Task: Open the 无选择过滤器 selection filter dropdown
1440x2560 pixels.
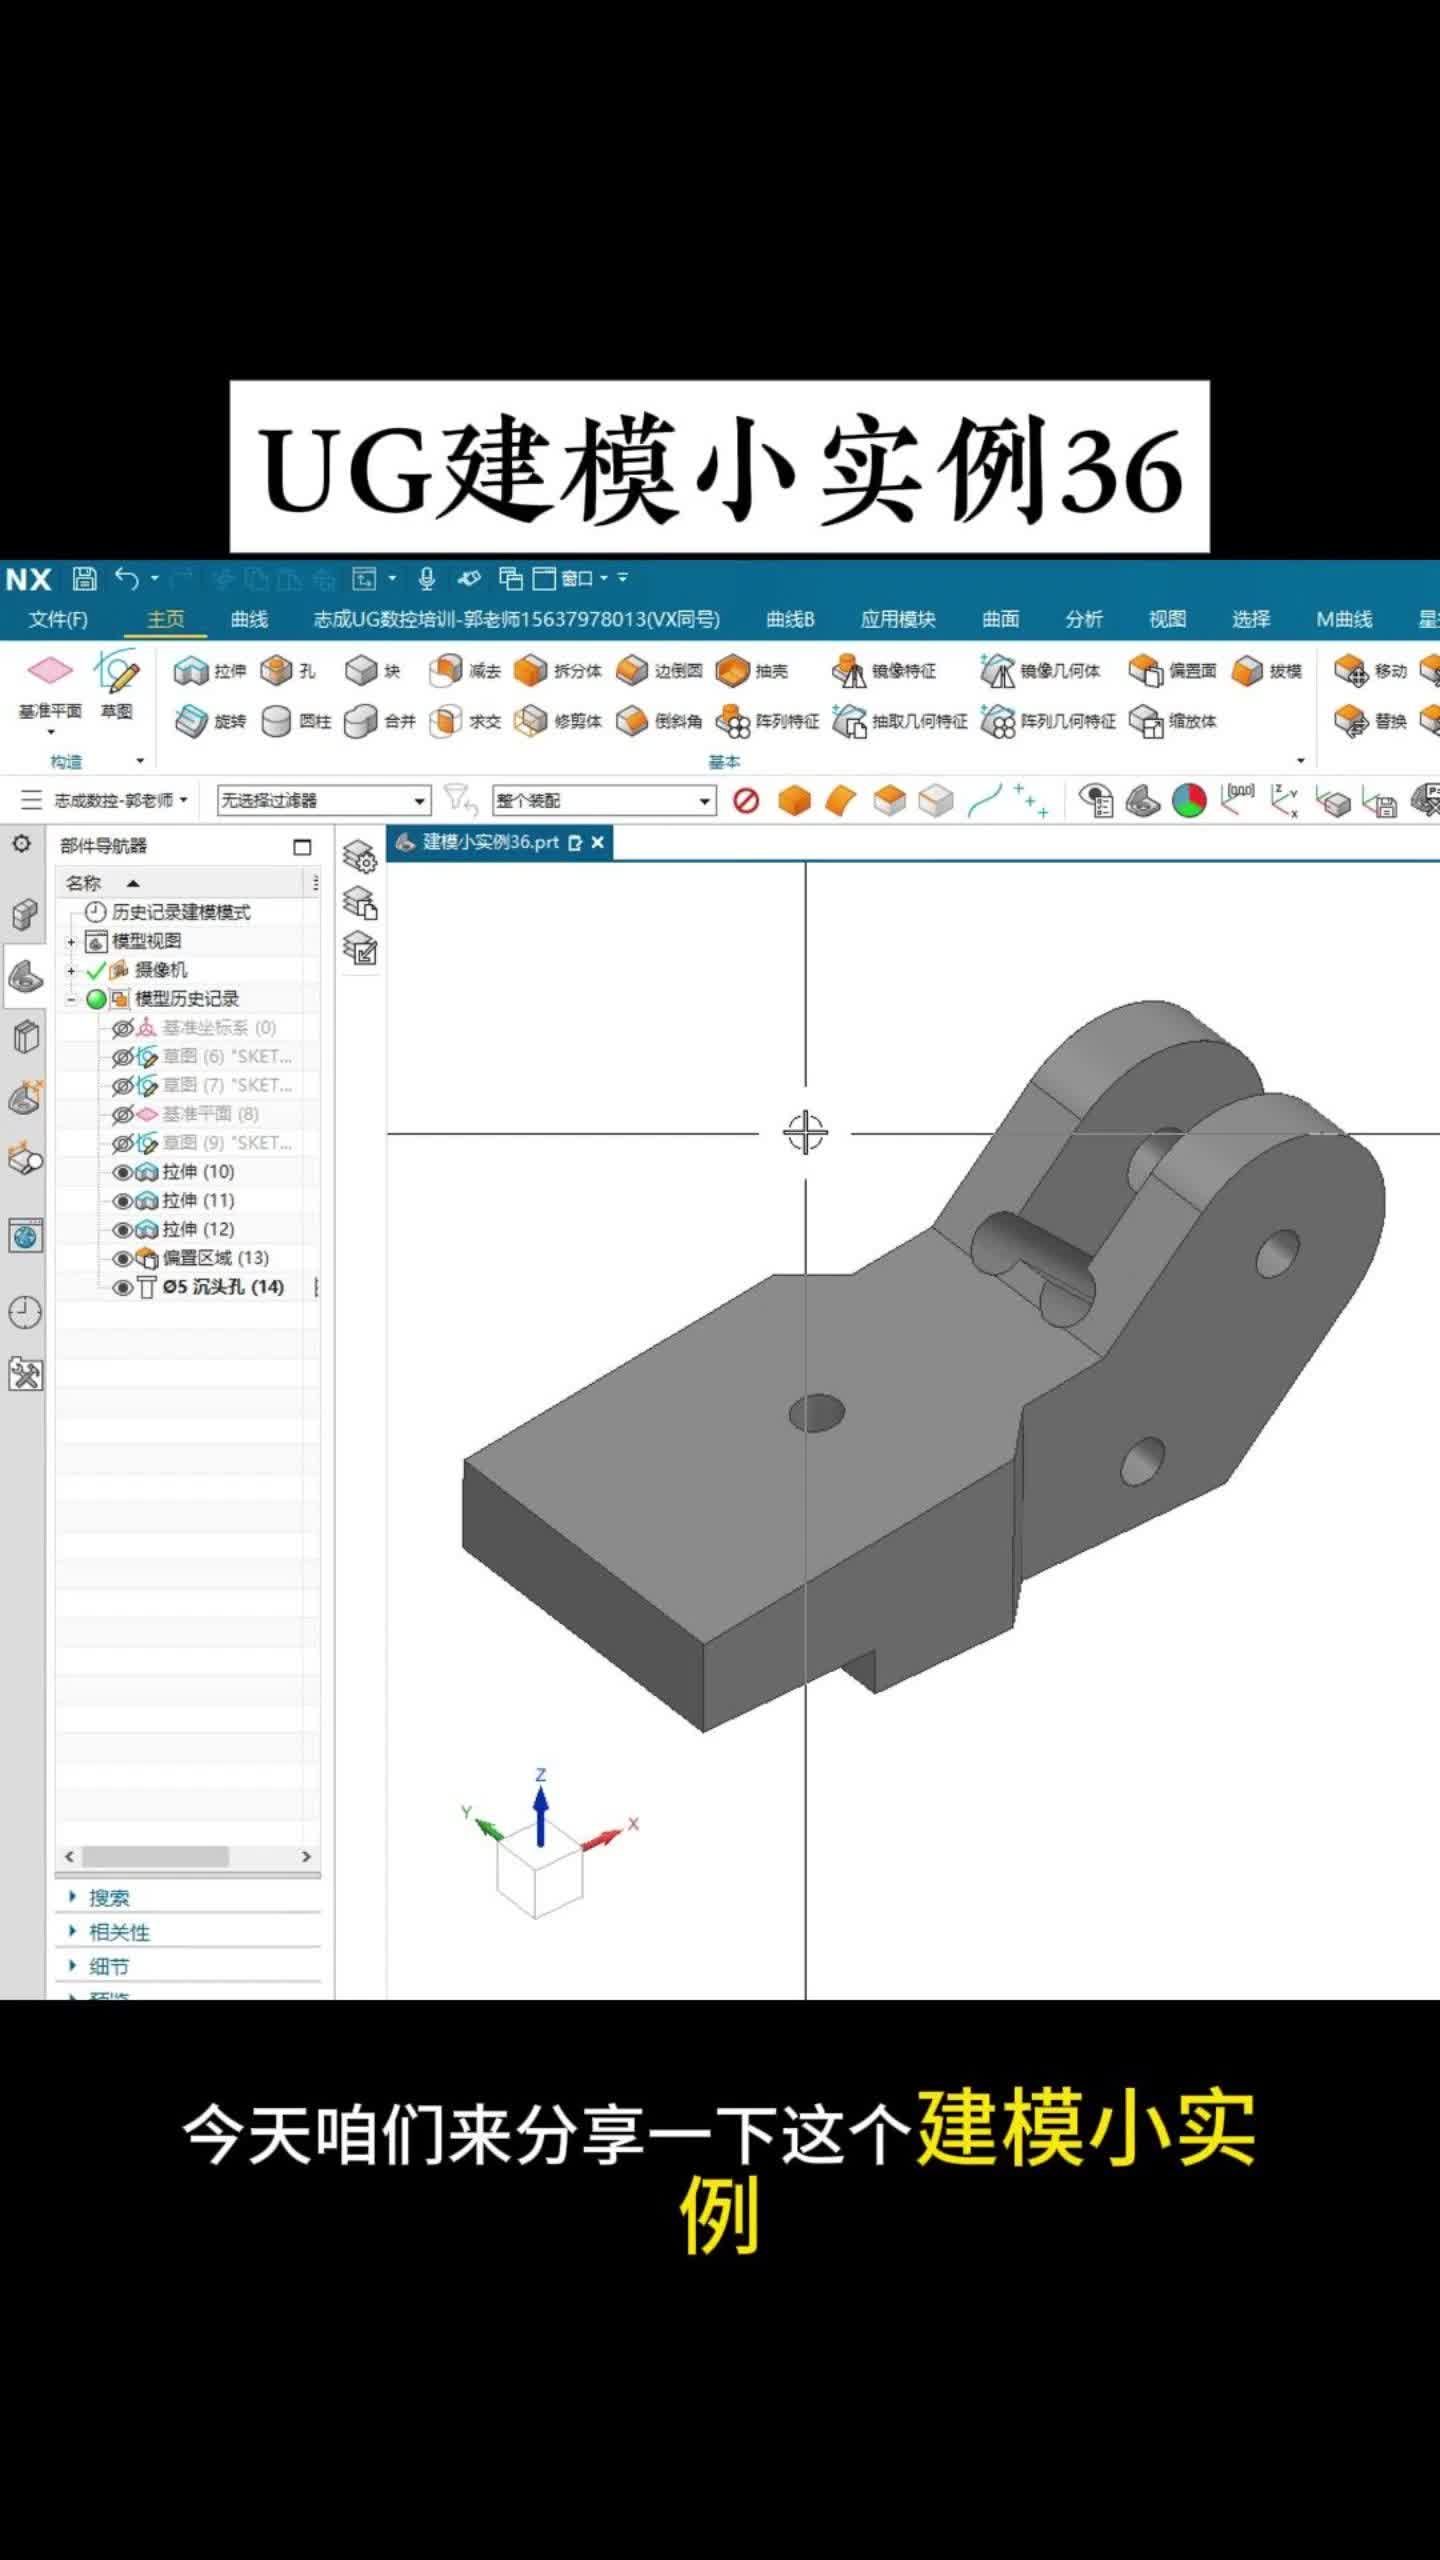Action: tap(324, 801)
